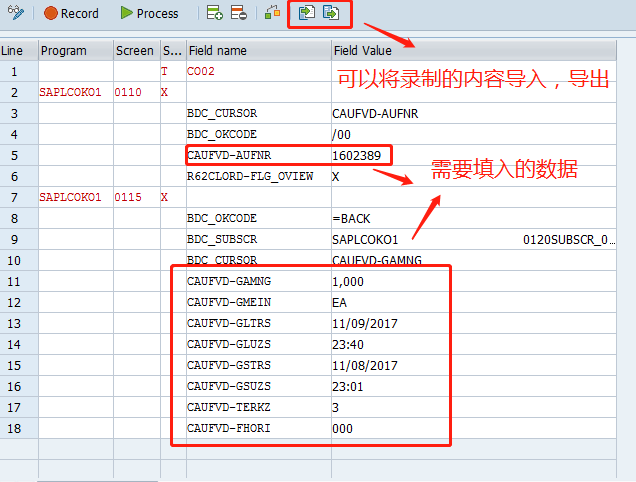This screenshot has width=636, height=482.
Task: Click the delete line icon
Action: click(238, 13)
